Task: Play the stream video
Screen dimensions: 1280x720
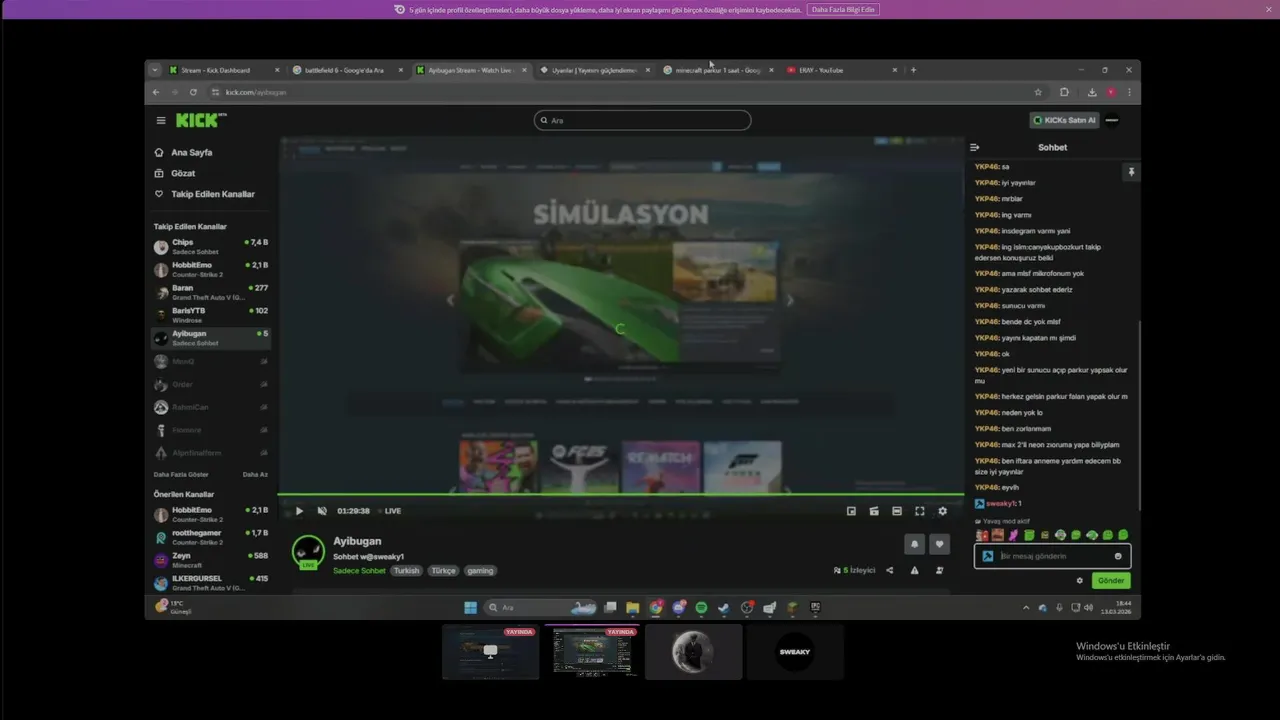Action: [299, 511]
